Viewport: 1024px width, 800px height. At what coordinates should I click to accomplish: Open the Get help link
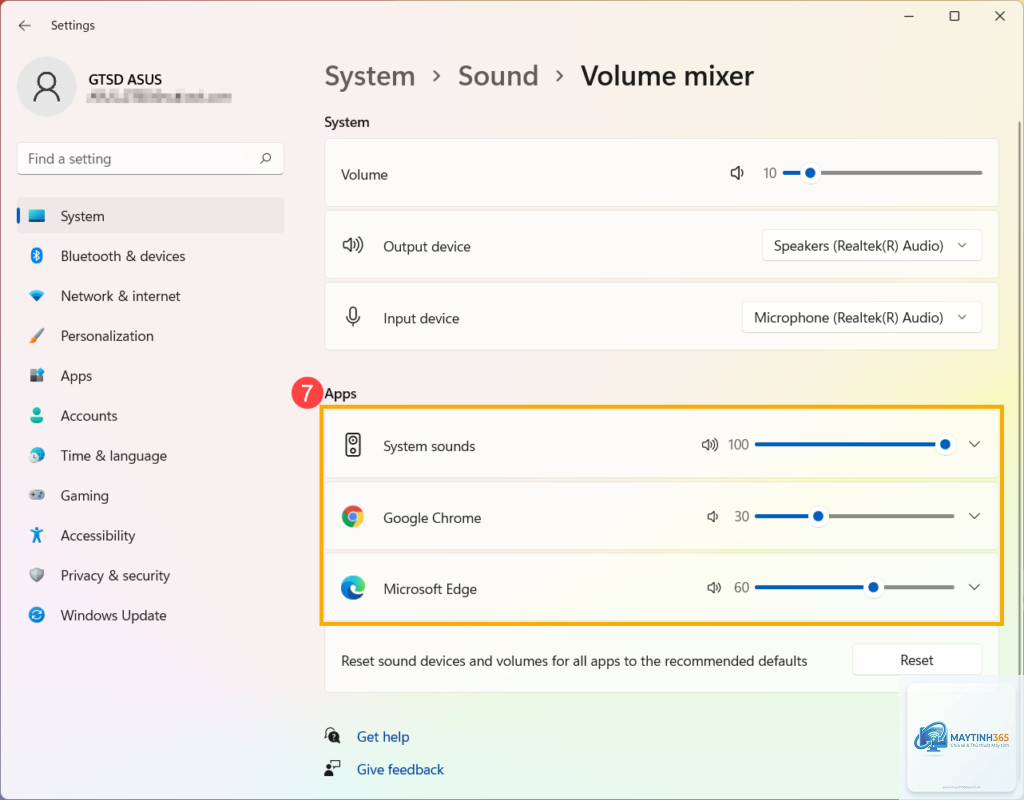tap(383, 736)
